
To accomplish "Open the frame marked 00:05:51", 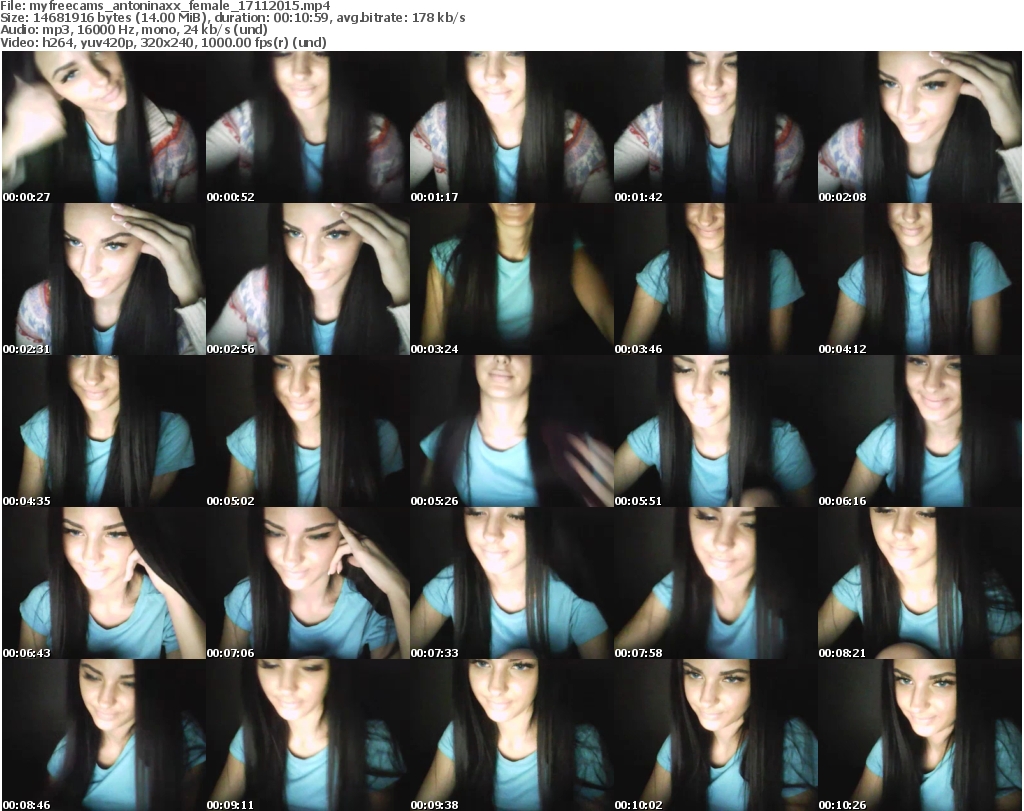I will click(x=716, y=432).
